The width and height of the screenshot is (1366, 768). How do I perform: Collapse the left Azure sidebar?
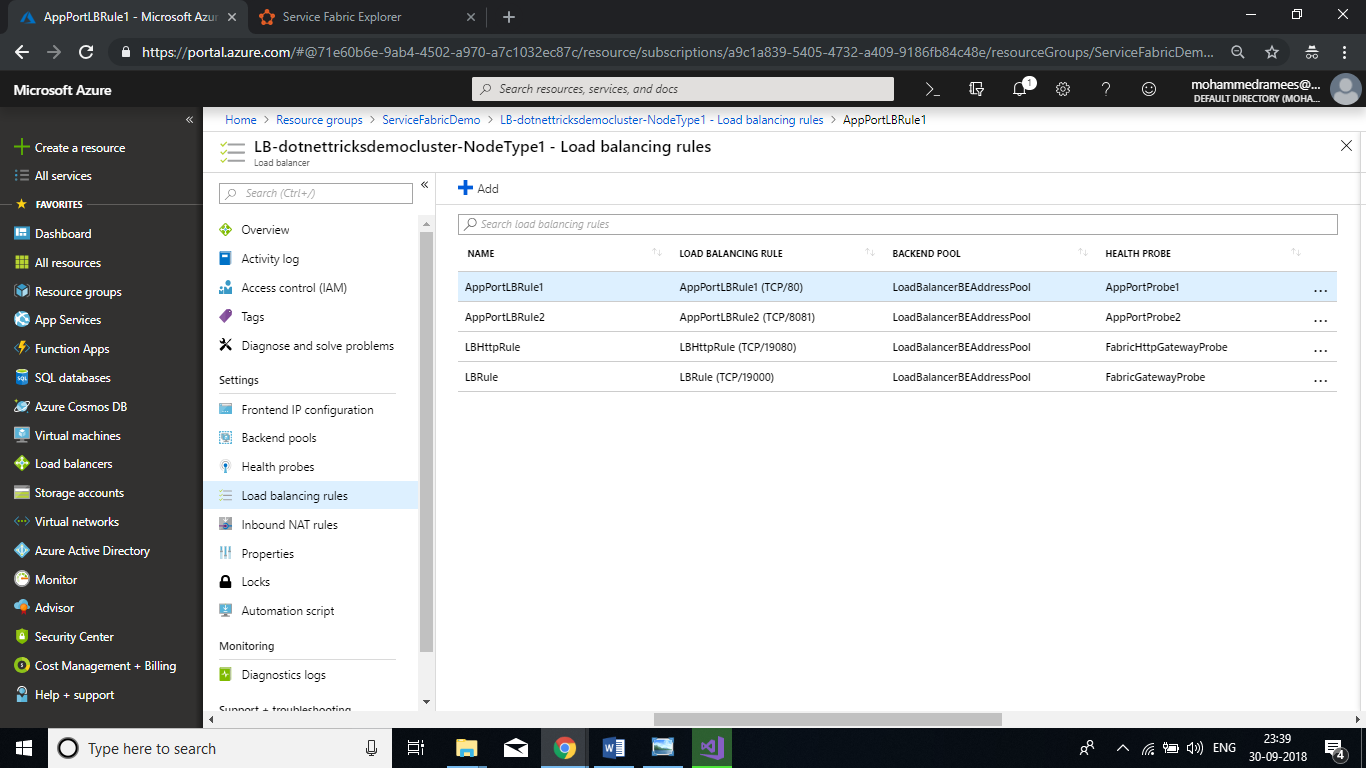click(189, 120)
